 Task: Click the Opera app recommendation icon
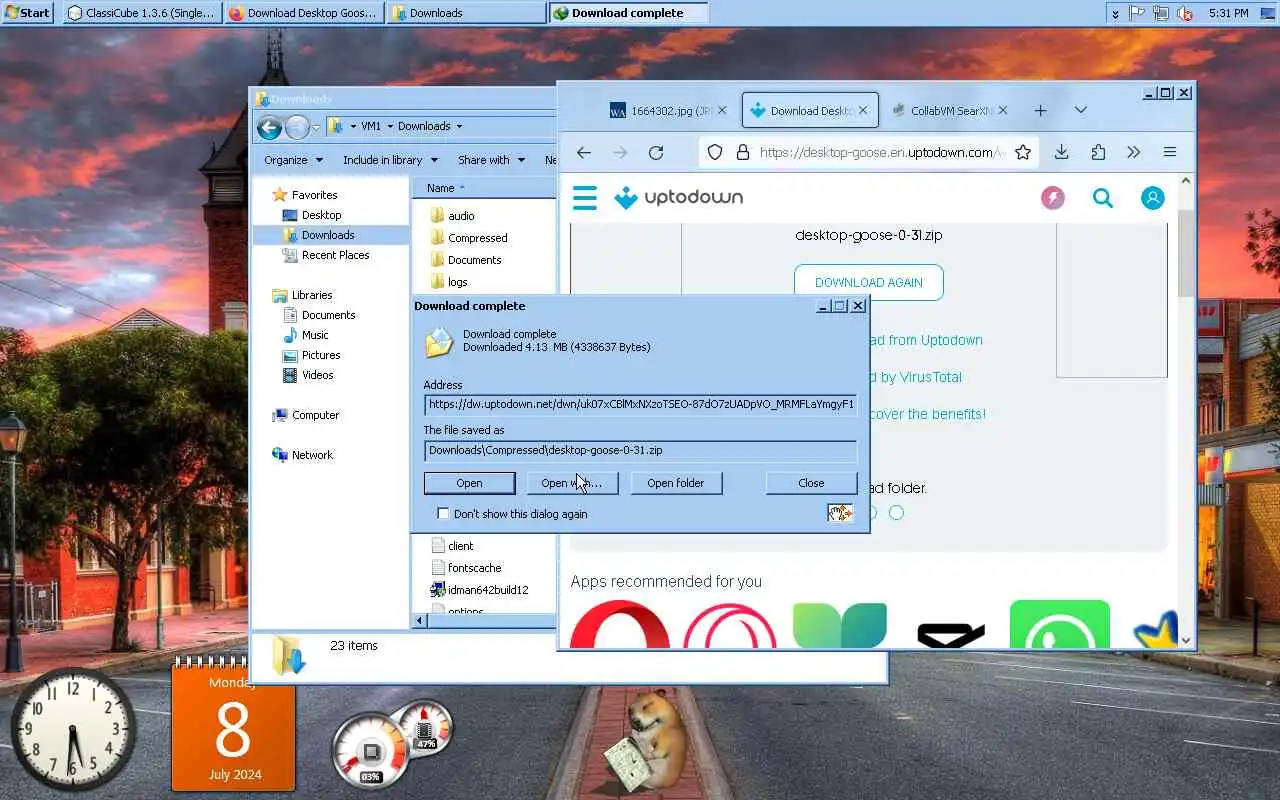(x=620, y=625)
